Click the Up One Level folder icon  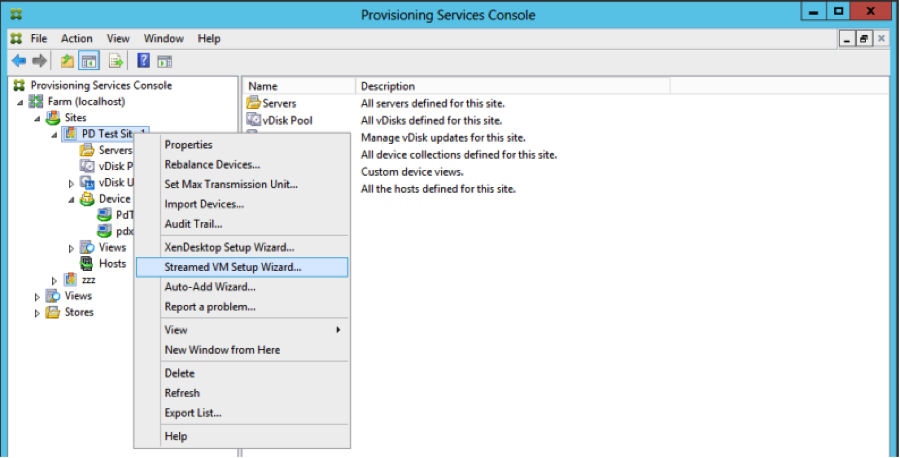pyautogui.click(x=67, y=61)
